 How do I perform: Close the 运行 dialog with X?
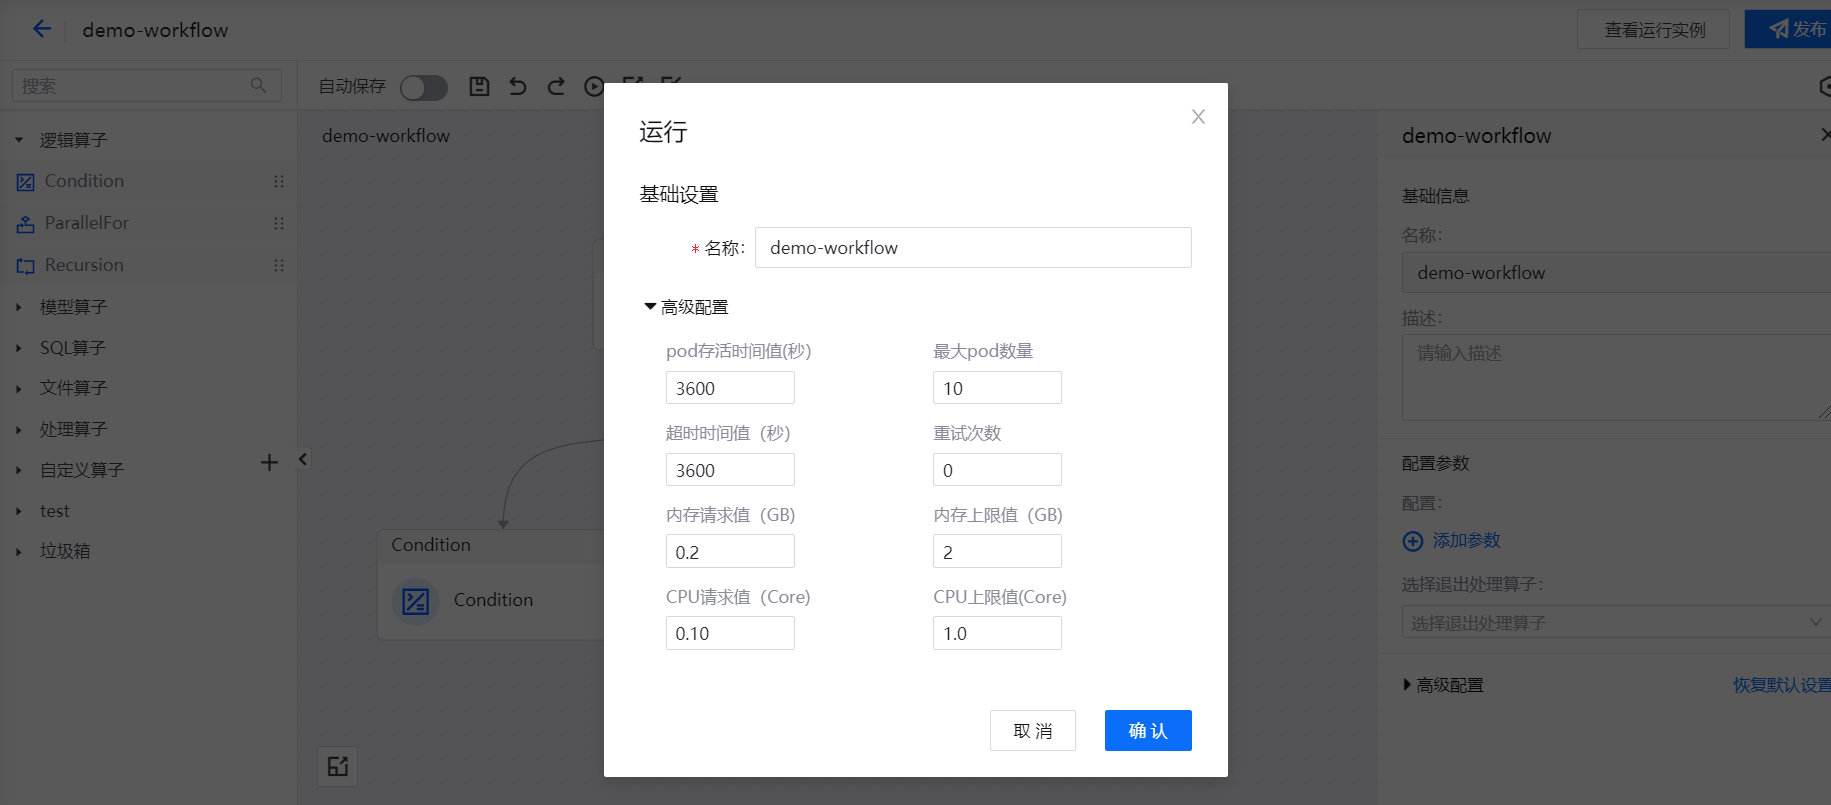[x=1198, y=117]
